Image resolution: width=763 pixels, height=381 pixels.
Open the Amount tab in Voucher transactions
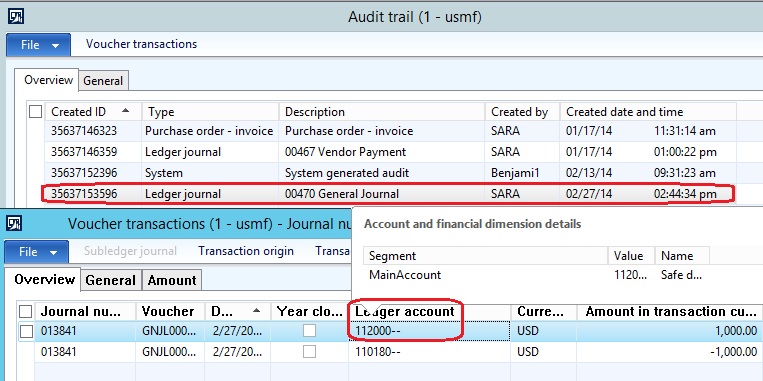point(172,280)
